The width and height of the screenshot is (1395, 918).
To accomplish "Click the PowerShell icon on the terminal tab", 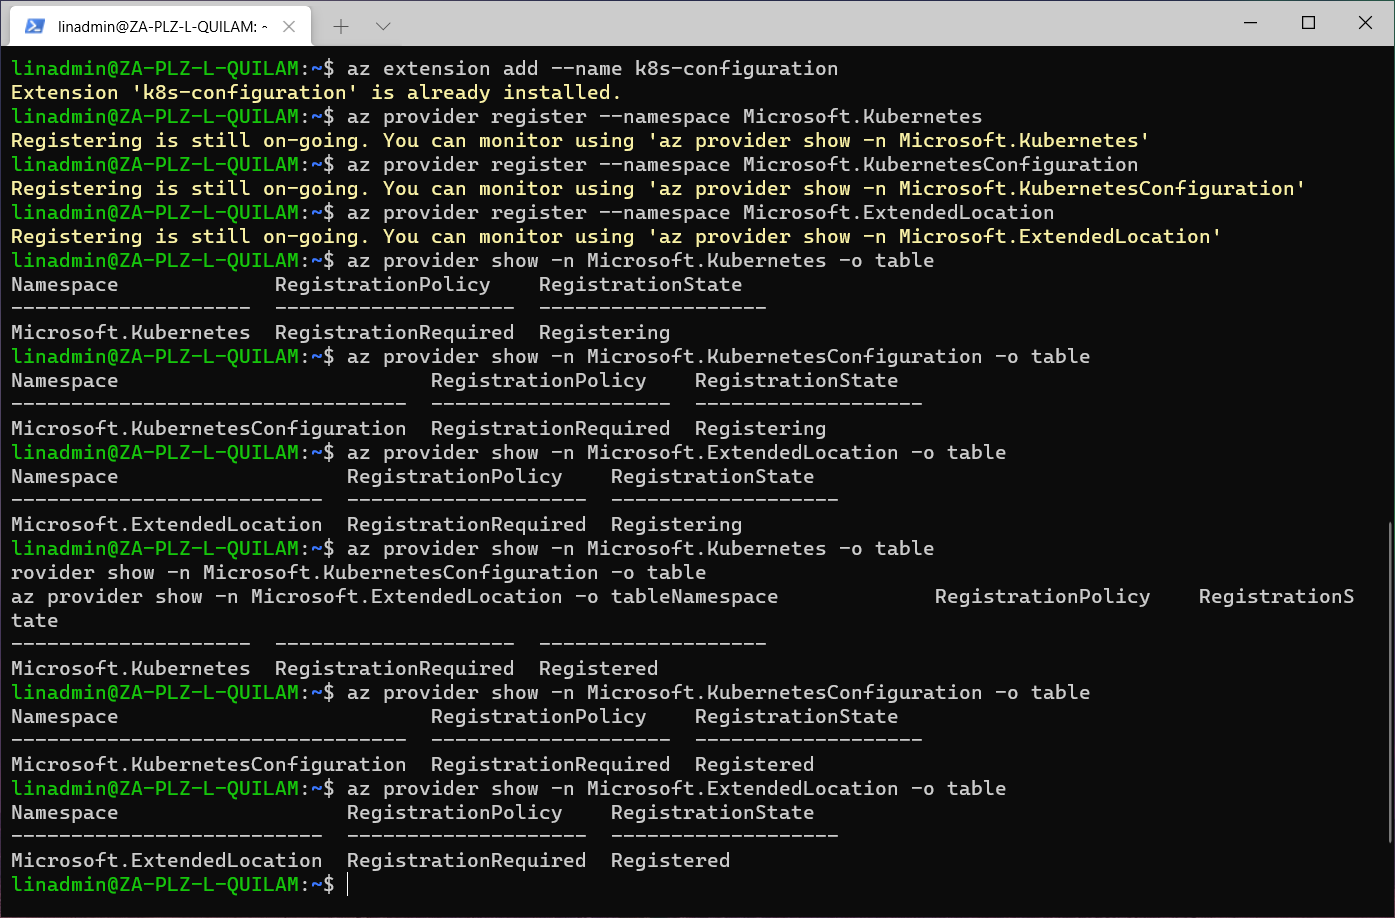I will pyautogui.click(x=34, y=26).
